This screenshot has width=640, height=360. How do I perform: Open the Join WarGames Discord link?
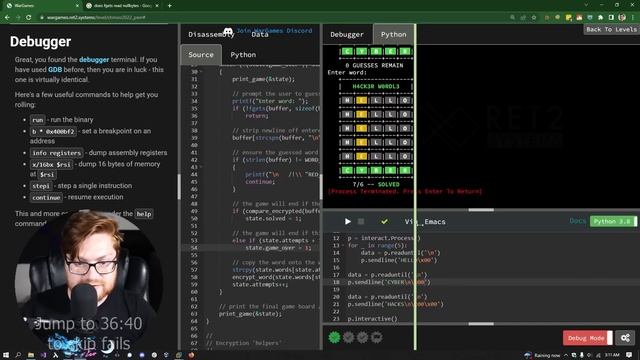274,31
